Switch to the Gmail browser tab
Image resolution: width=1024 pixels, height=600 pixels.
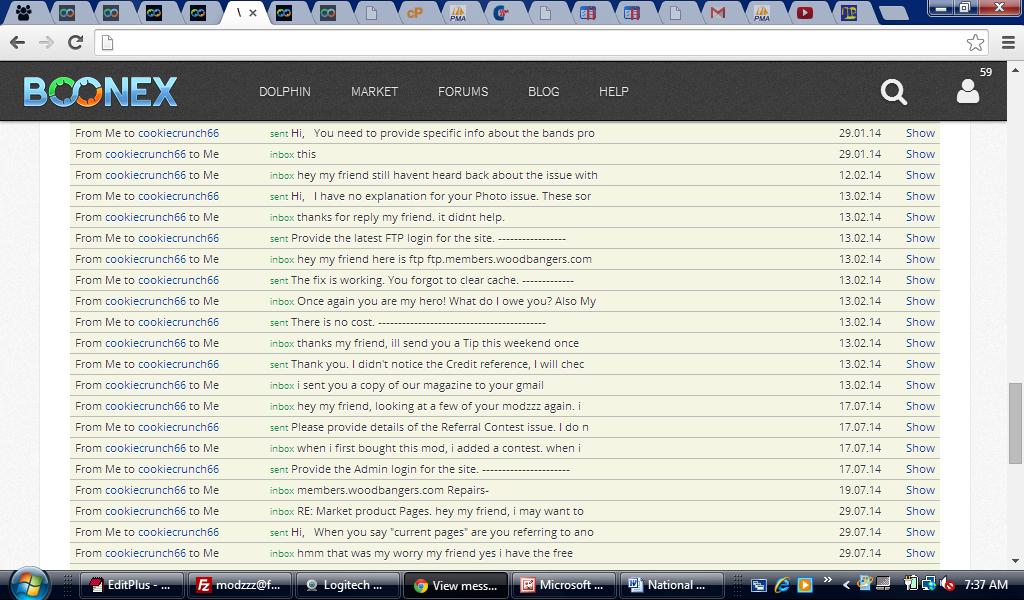(717, 13)
